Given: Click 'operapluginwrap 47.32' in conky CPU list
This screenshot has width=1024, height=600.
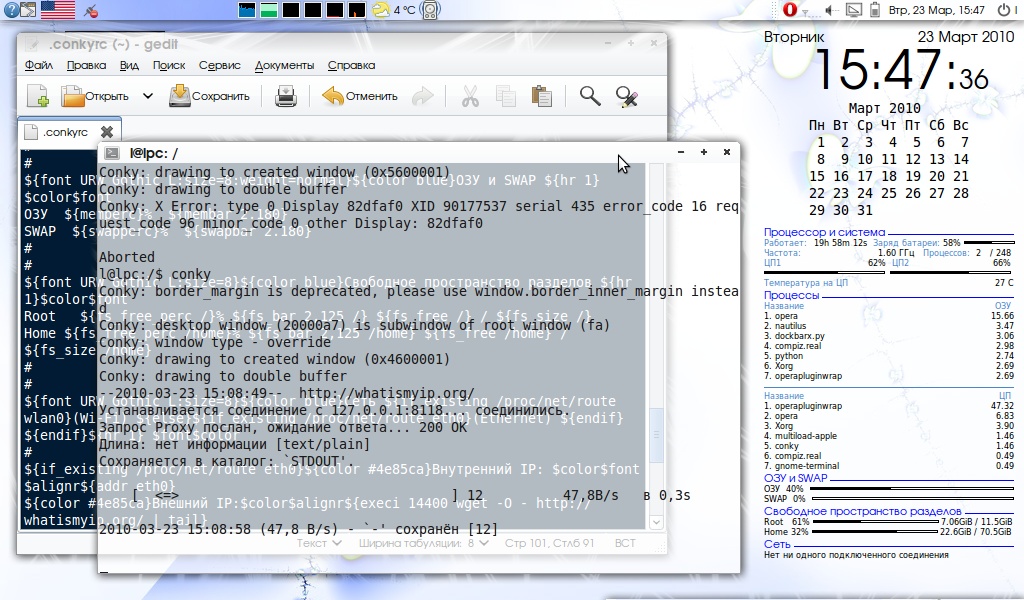Looking at the screenshot, I should (x=889, y=405).
